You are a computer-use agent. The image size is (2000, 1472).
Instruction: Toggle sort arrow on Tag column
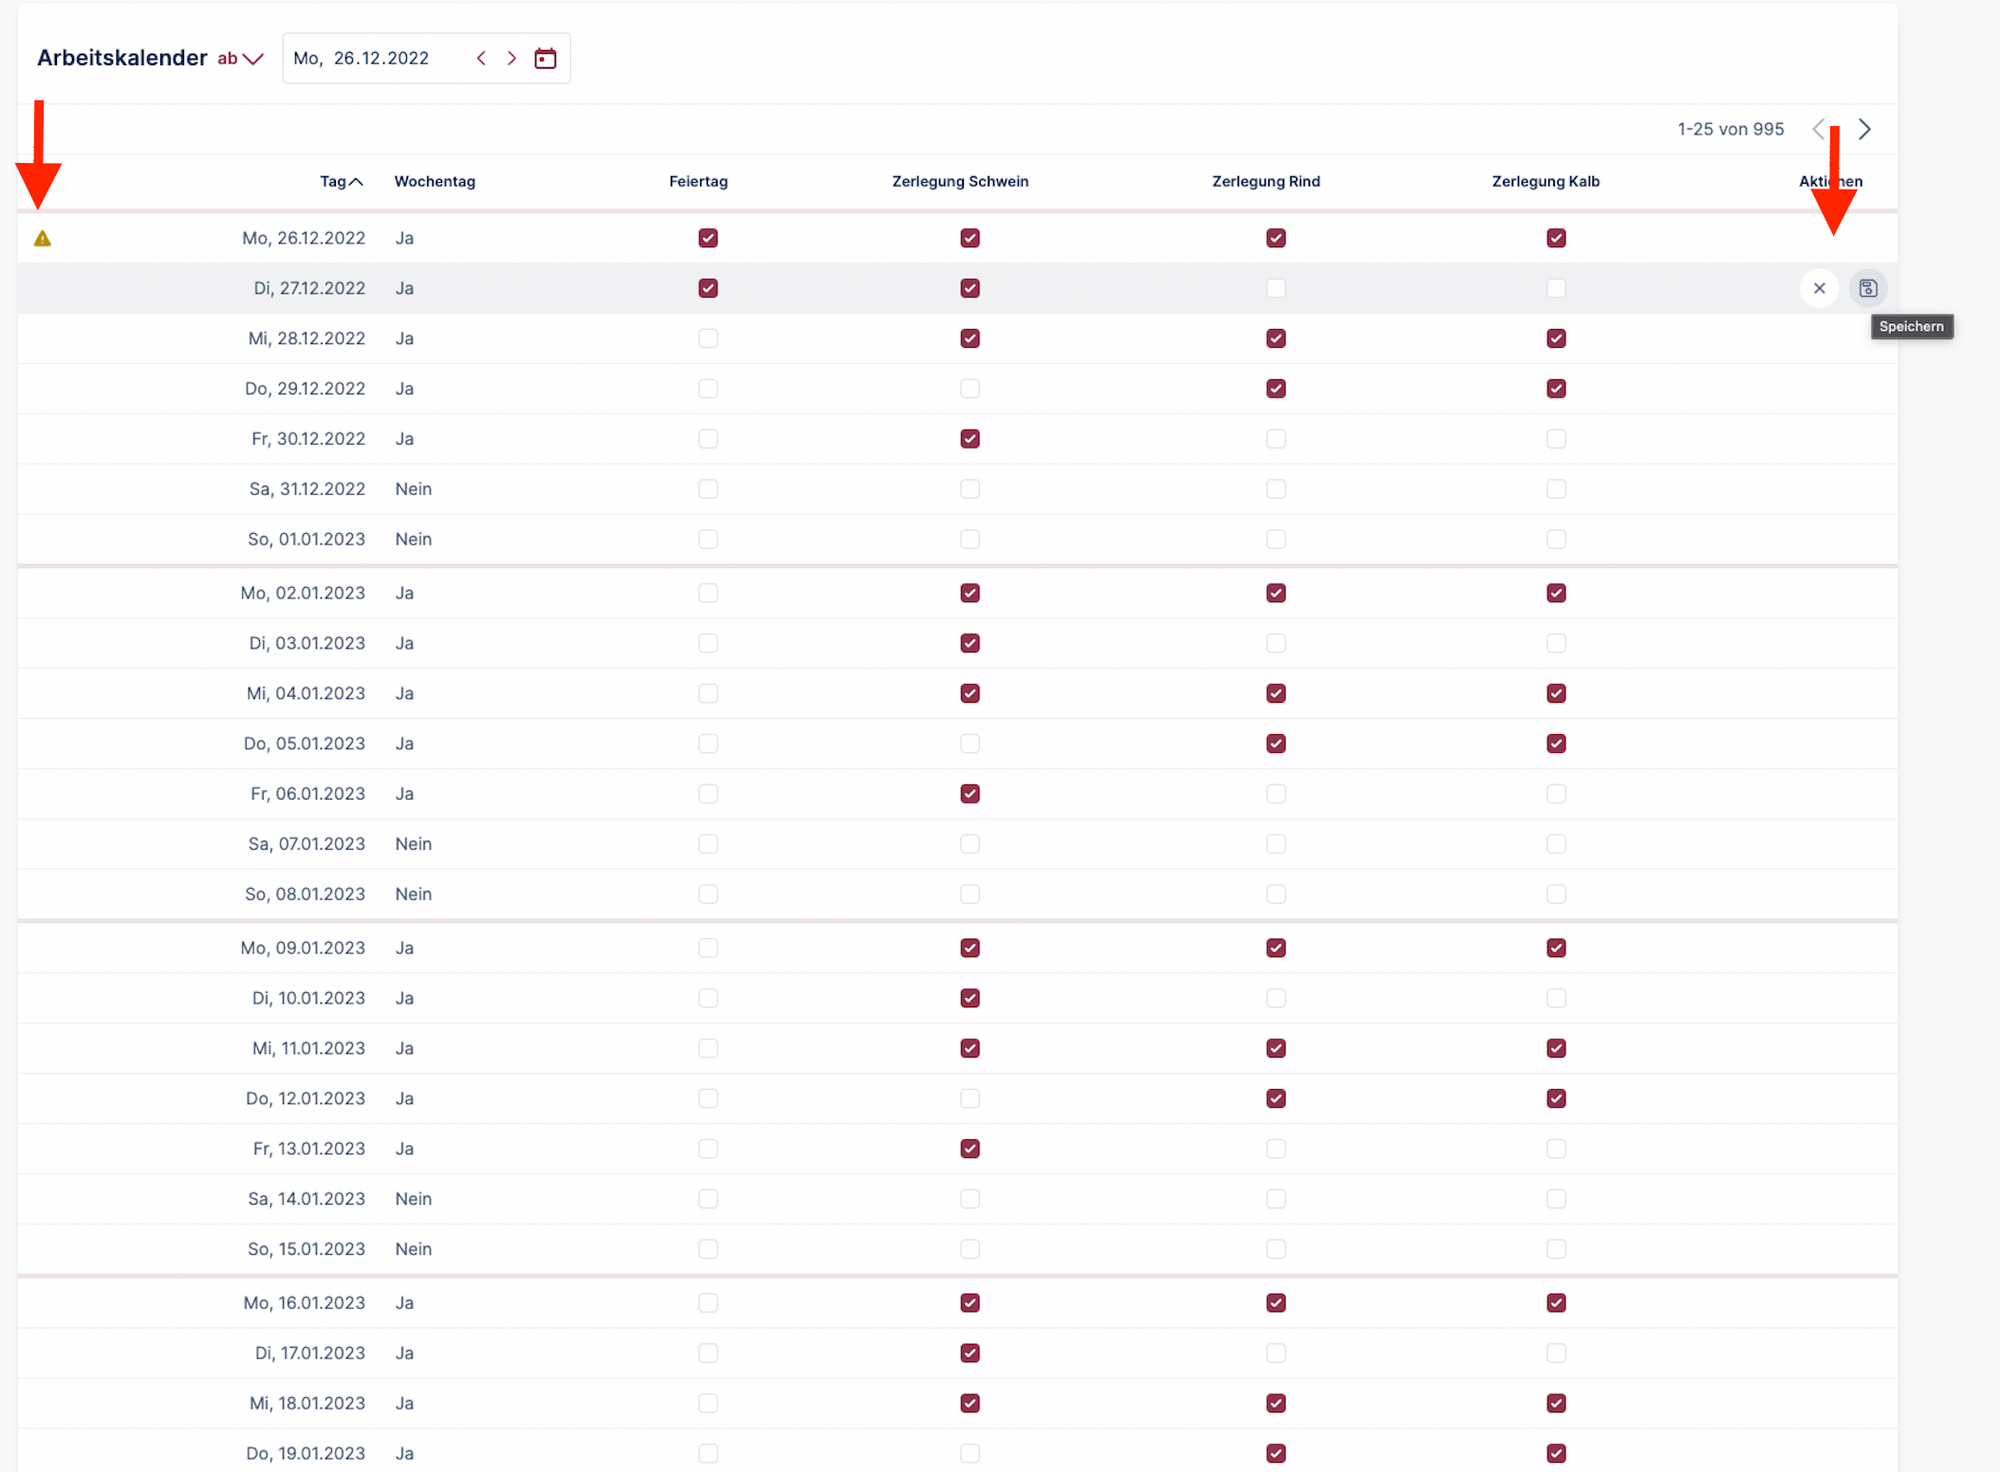click(x=356, y=181)
